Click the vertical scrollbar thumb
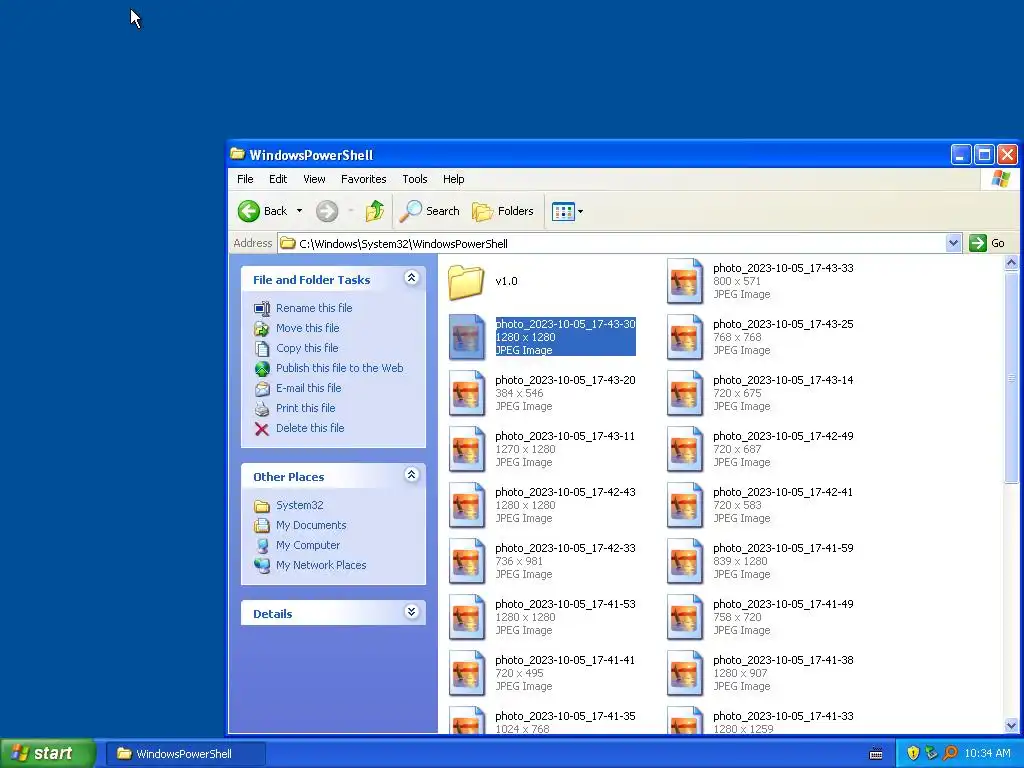1024x768 pixels. [x=1011, y=377]
